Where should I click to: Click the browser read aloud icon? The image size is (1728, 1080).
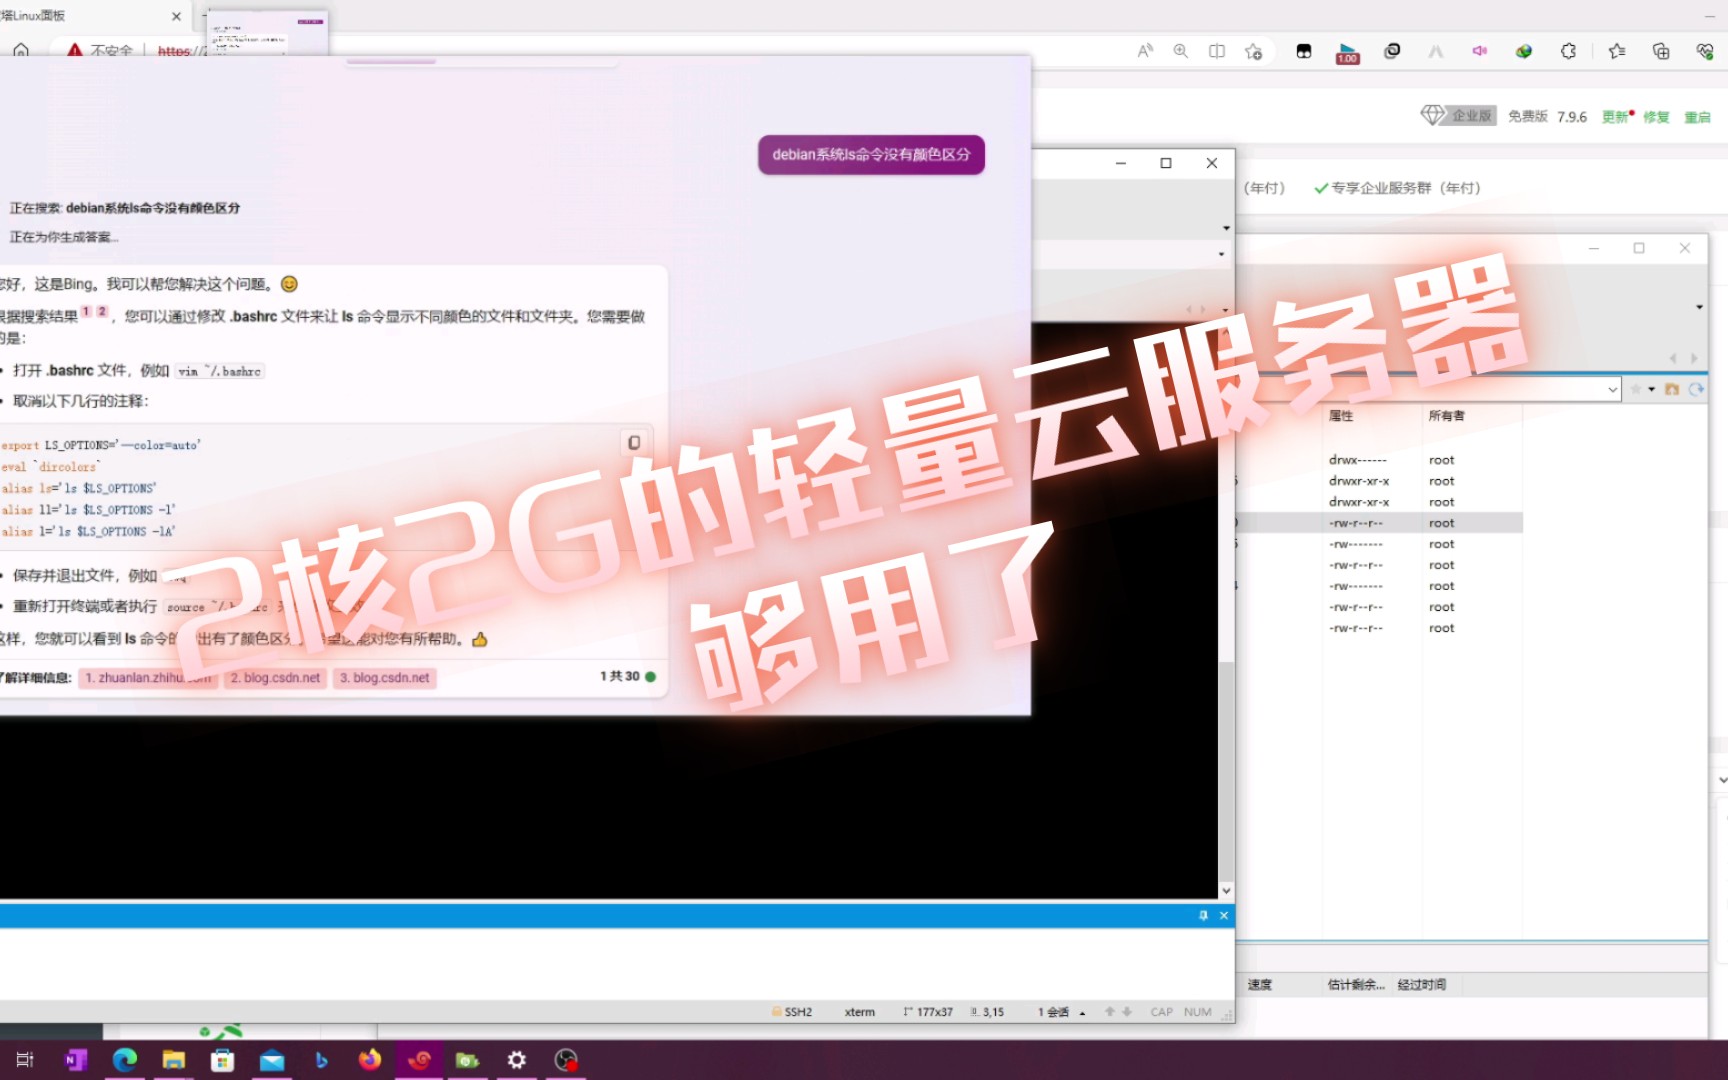coord(1145,51)
